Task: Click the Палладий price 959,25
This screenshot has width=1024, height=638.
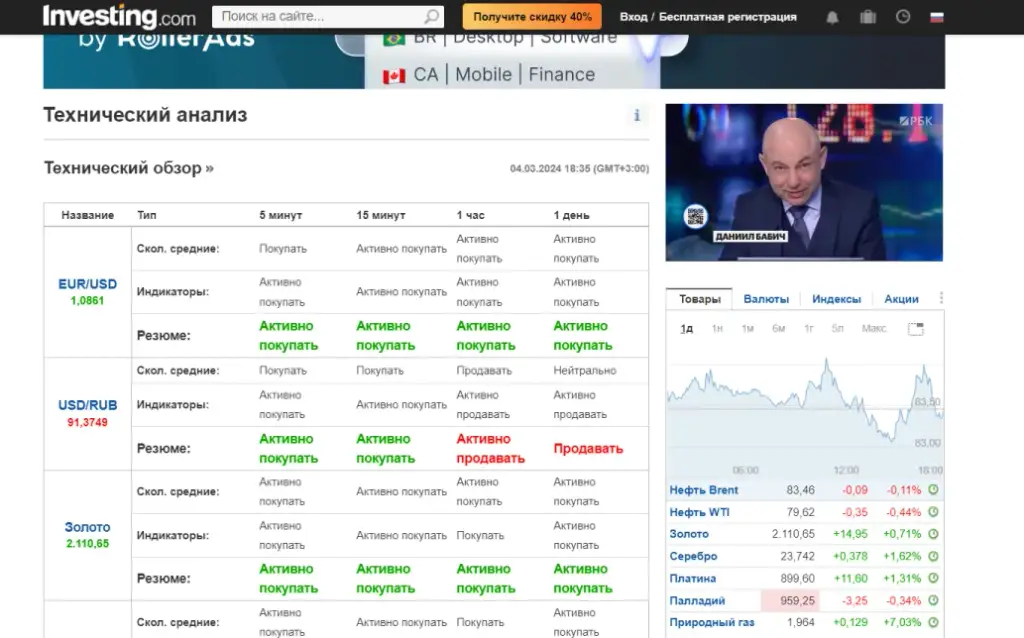Action: [797, 601]
